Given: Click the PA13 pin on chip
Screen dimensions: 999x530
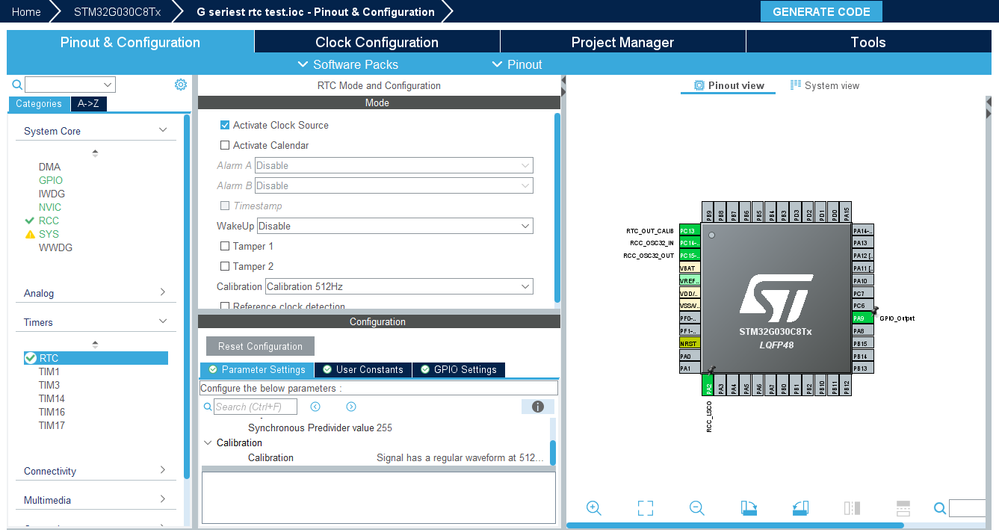Looking at the screenshot, I should point(863,243).
